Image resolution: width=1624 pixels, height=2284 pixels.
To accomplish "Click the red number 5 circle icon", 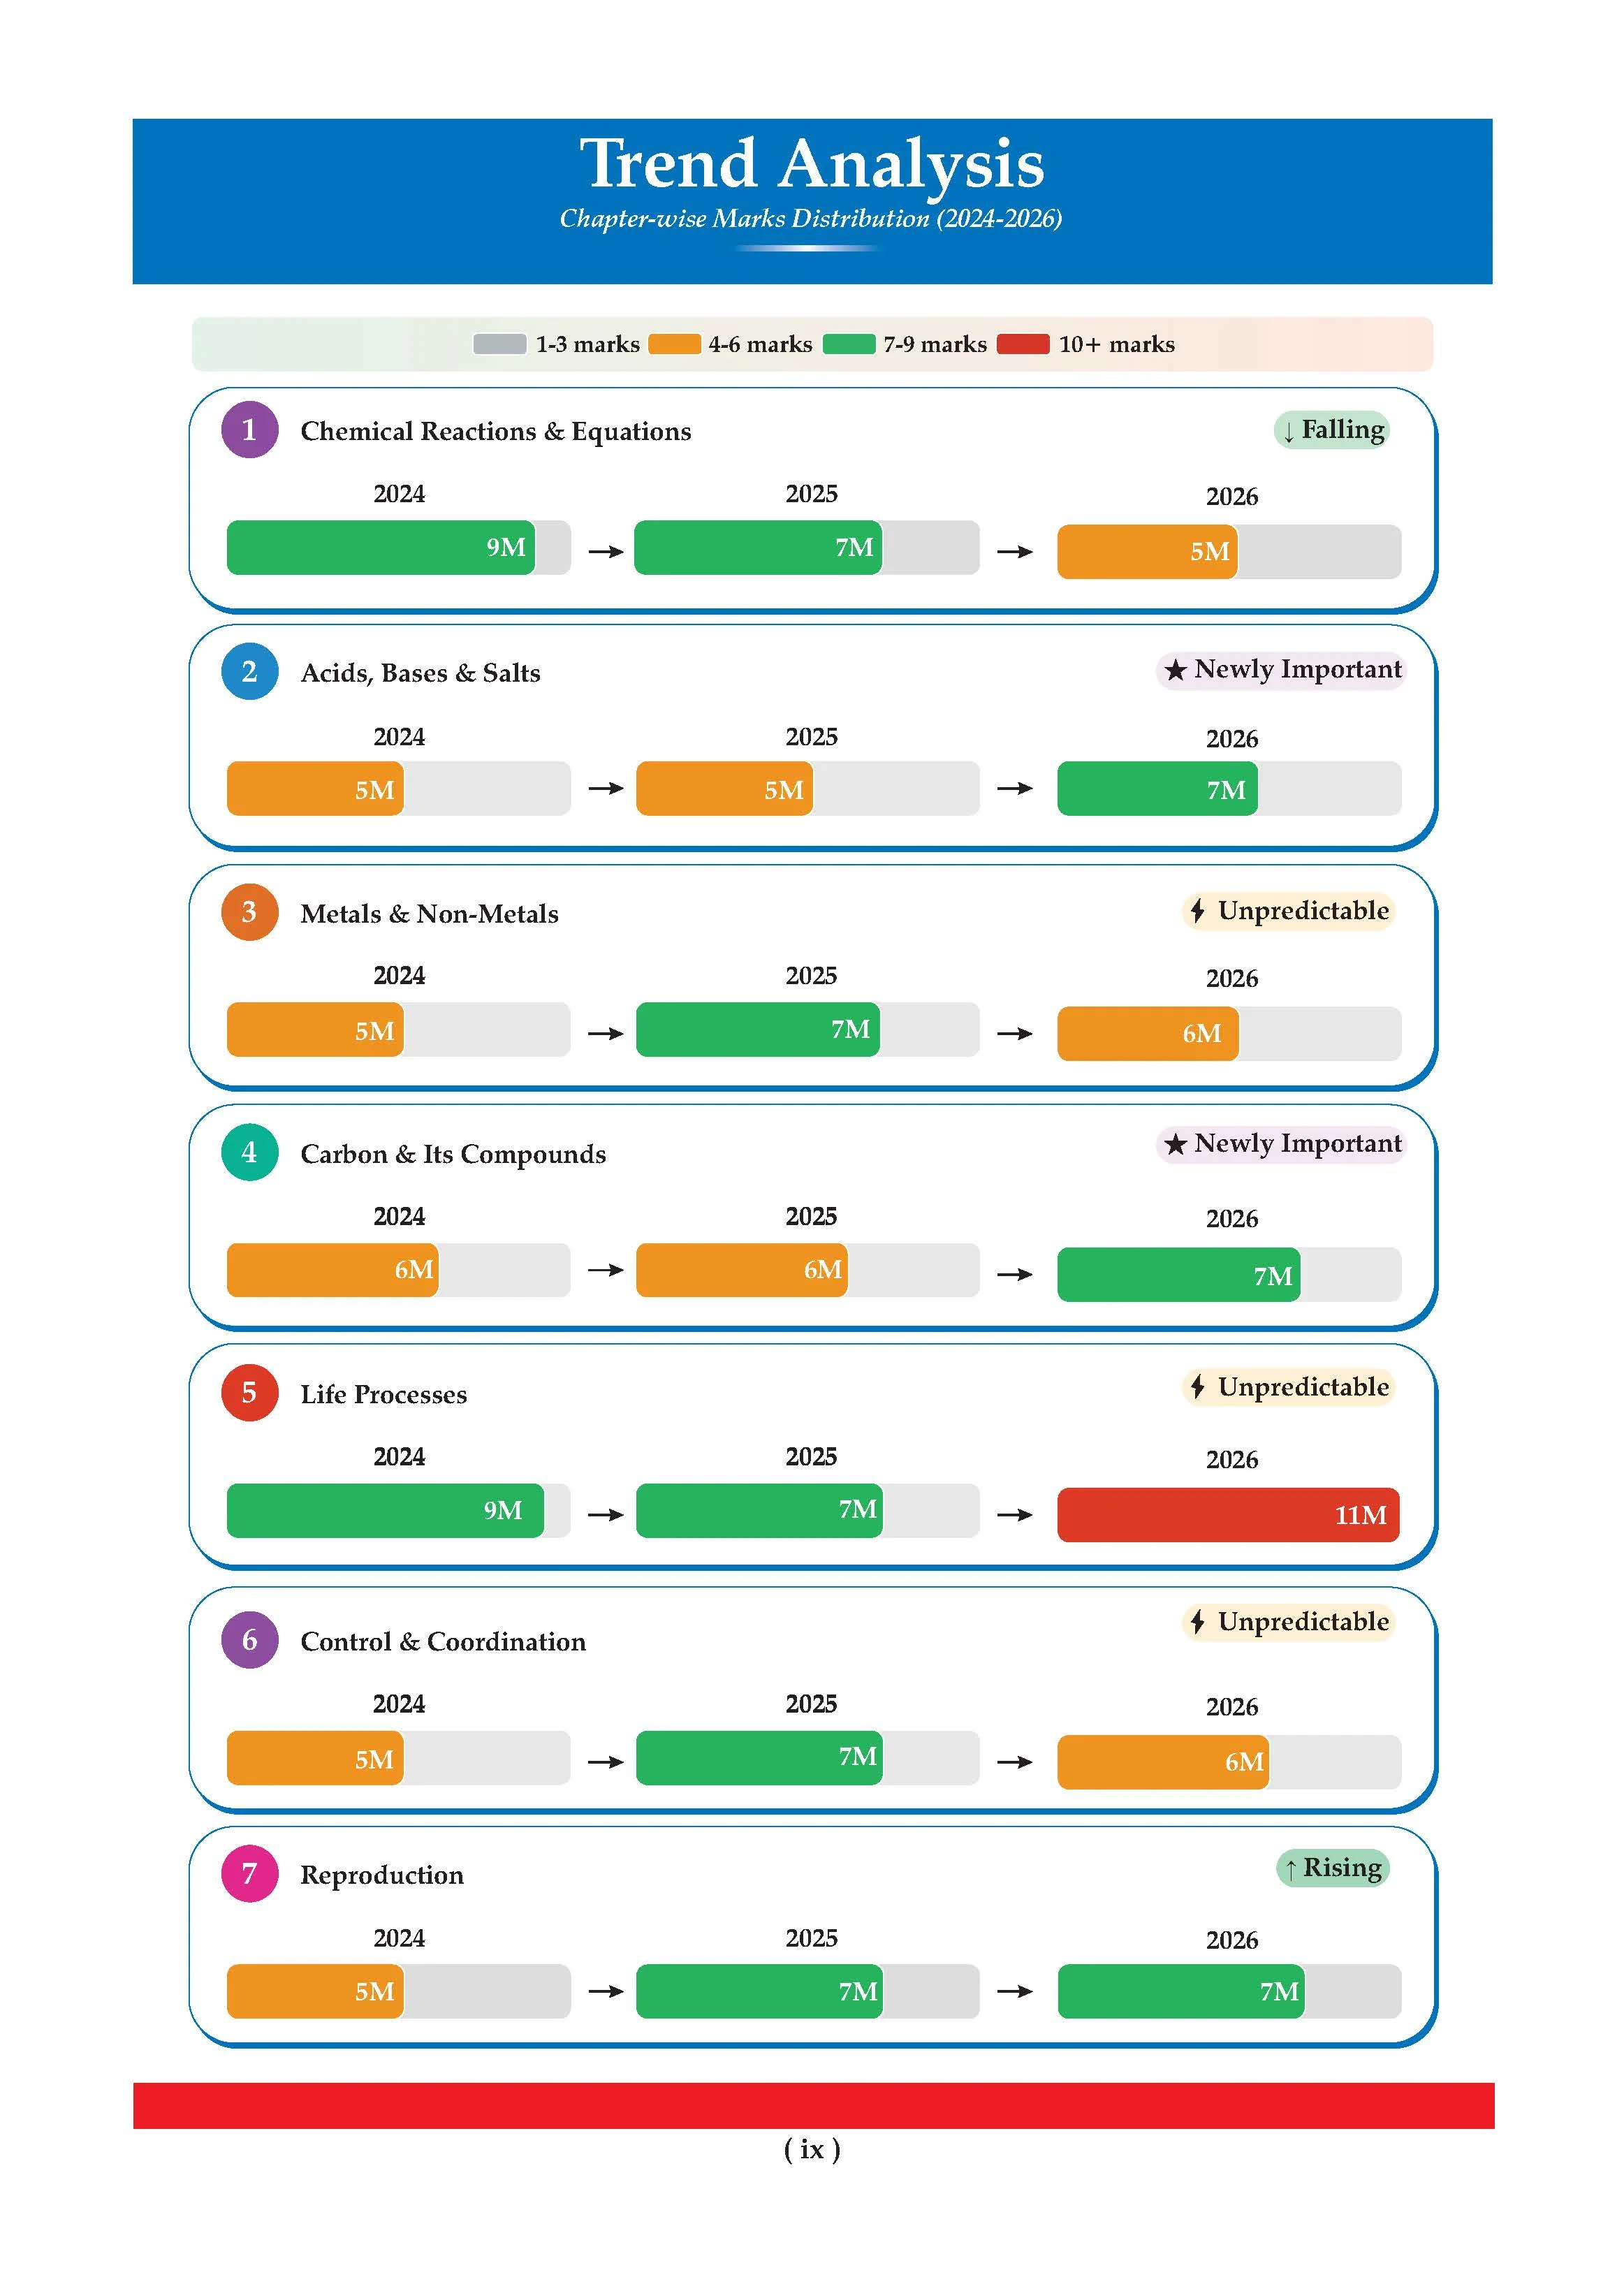I will [249, 1392].
